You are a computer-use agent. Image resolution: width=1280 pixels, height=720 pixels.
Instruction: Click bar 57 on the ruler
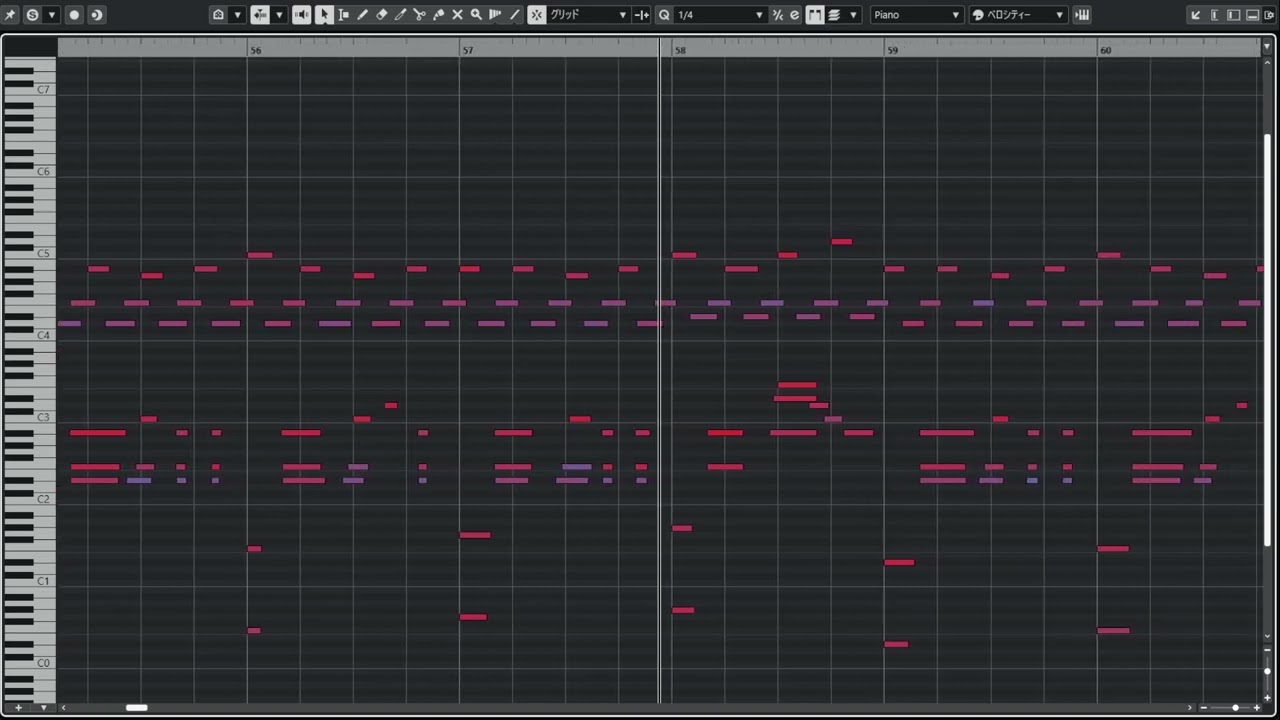point(468,50)
